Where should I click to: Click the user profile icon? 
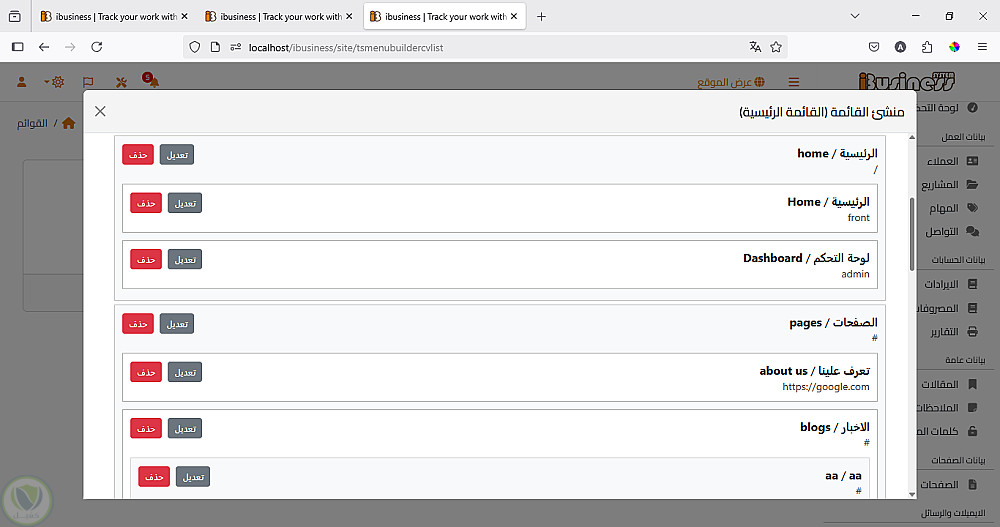point(20,82)
